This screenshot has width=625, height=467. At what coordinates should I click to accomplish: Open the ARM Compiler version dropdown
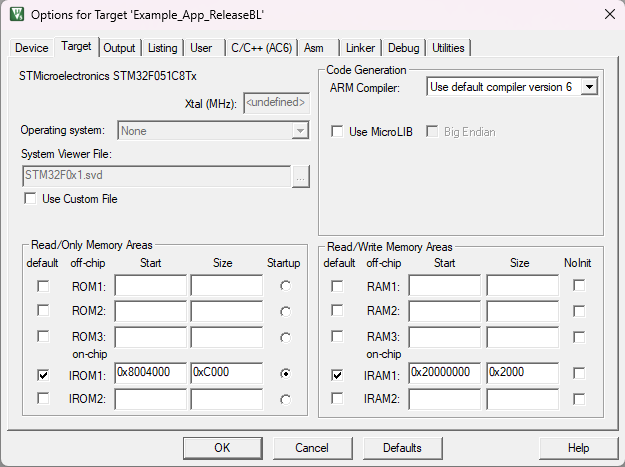pos(588,87)
